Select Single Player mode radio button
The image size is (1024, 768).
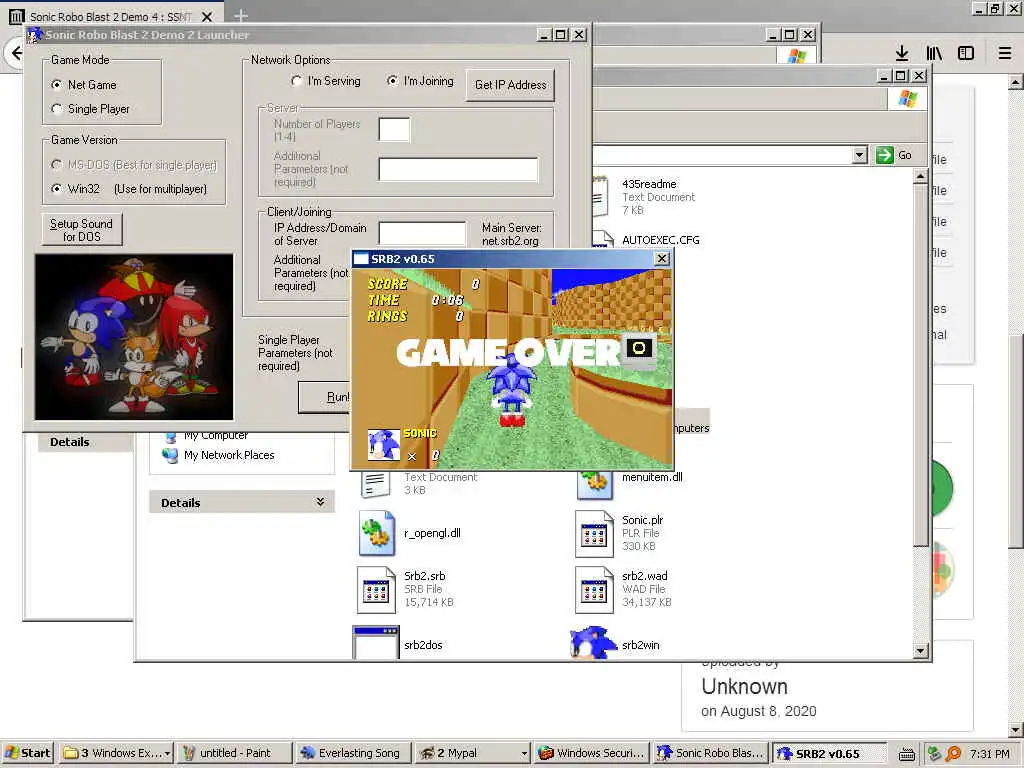(57, 108)
